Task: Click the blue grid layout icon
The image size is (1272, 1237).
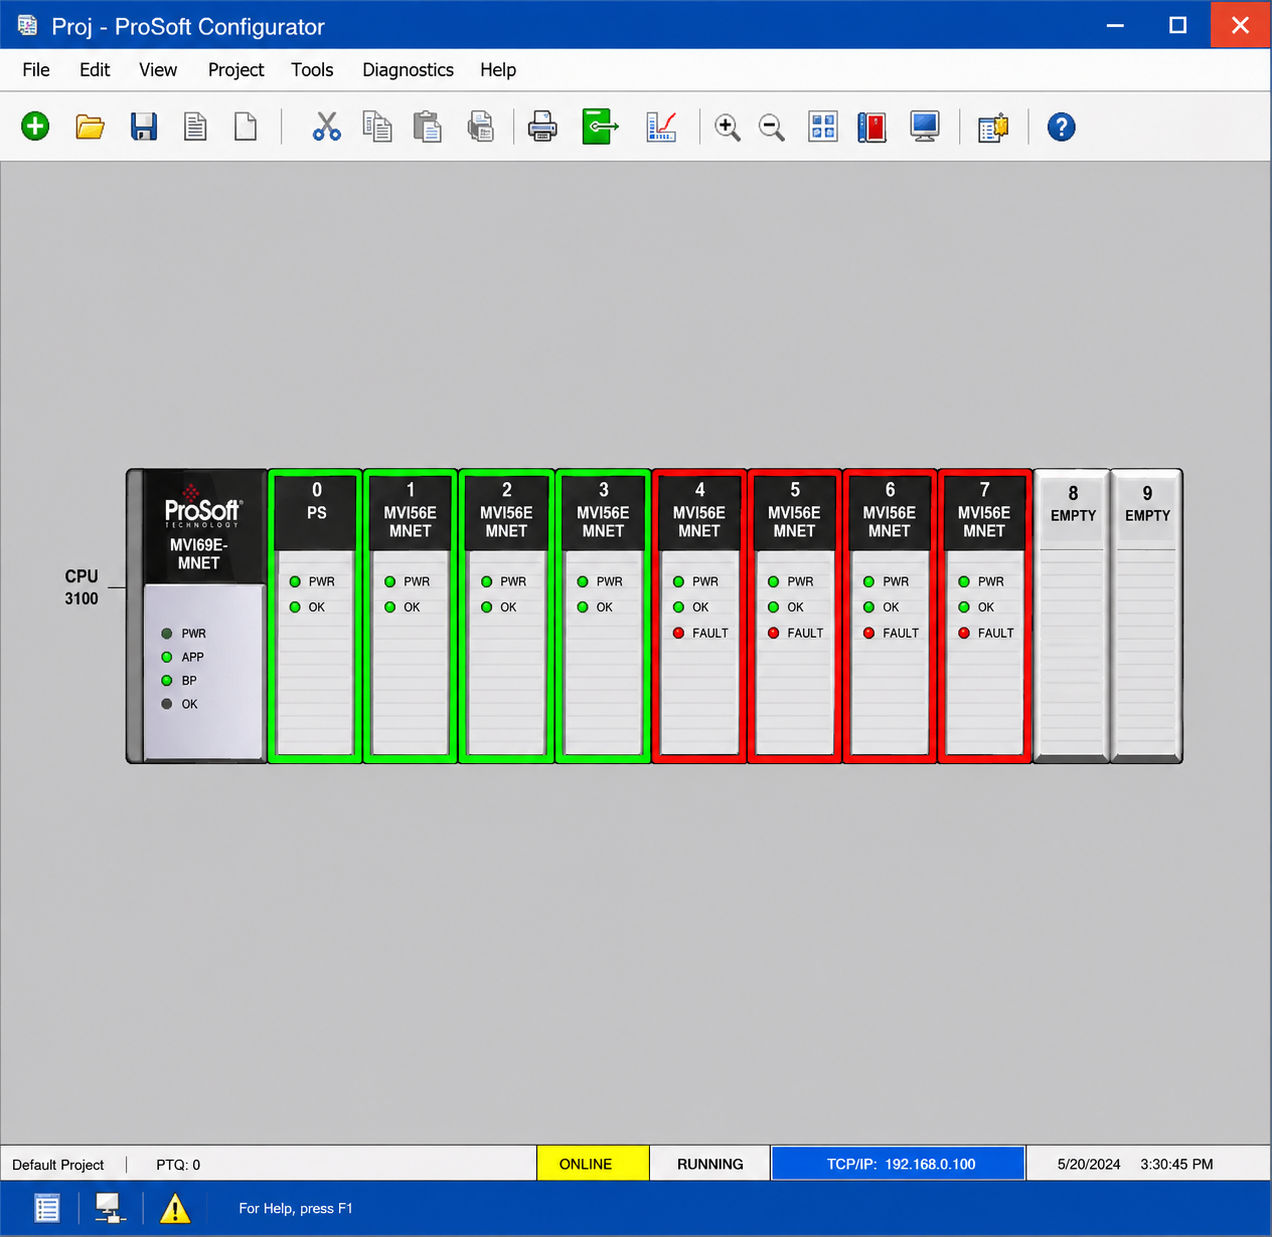Action: click(x=823, y=127)
